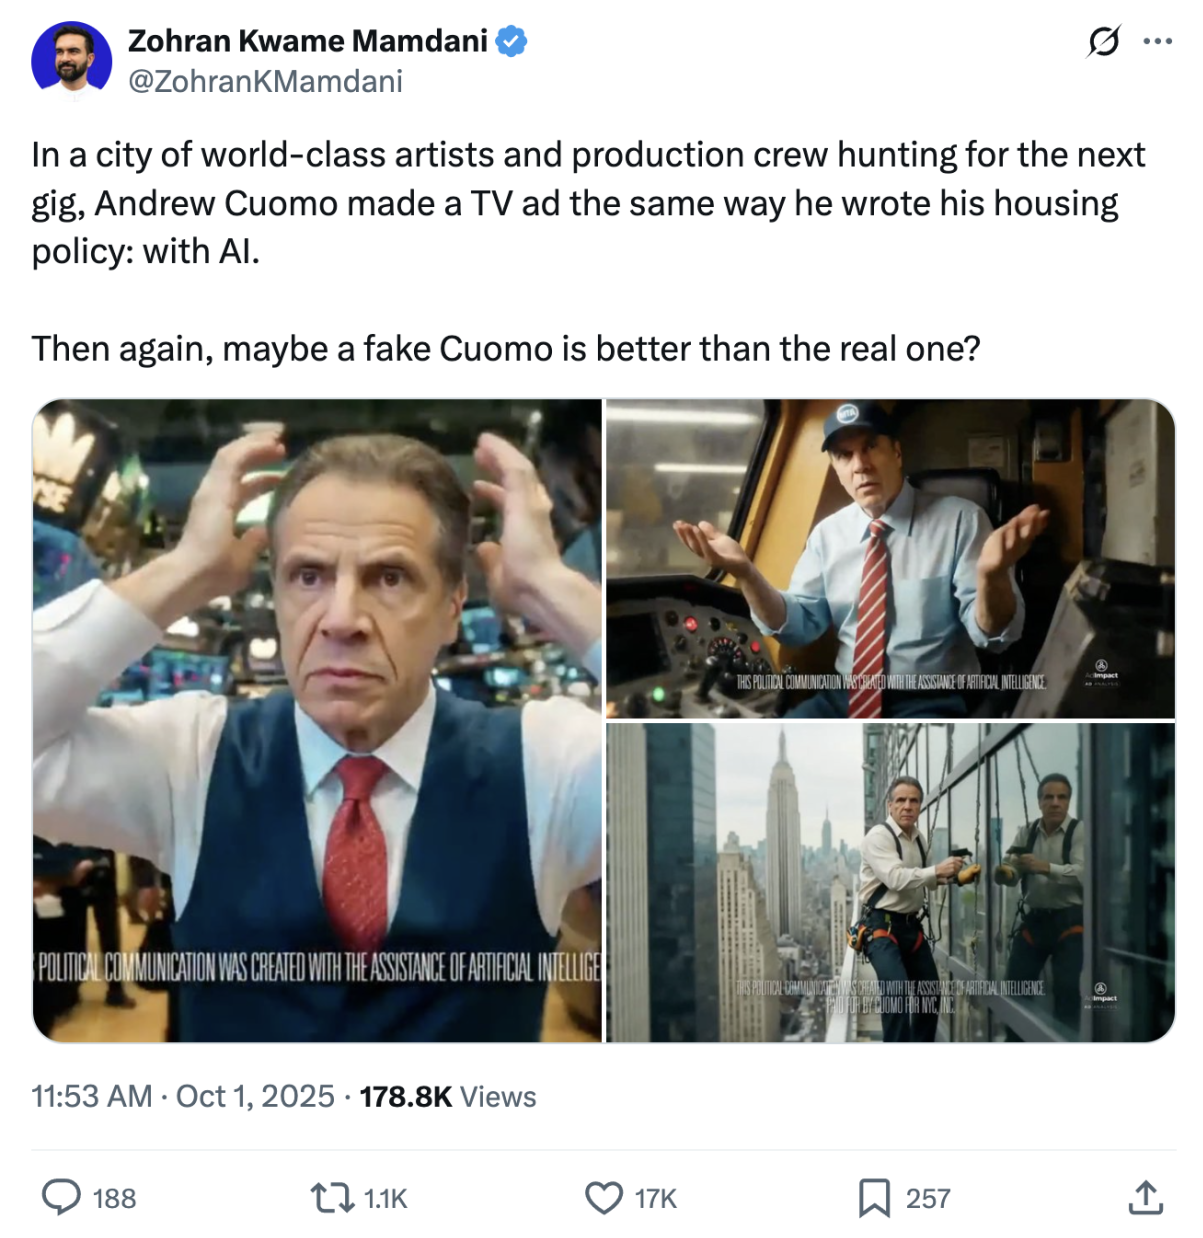1203x1238 pixels.
Task: Click the 257 bookmarks count
Action: [x=928, y=1198]
